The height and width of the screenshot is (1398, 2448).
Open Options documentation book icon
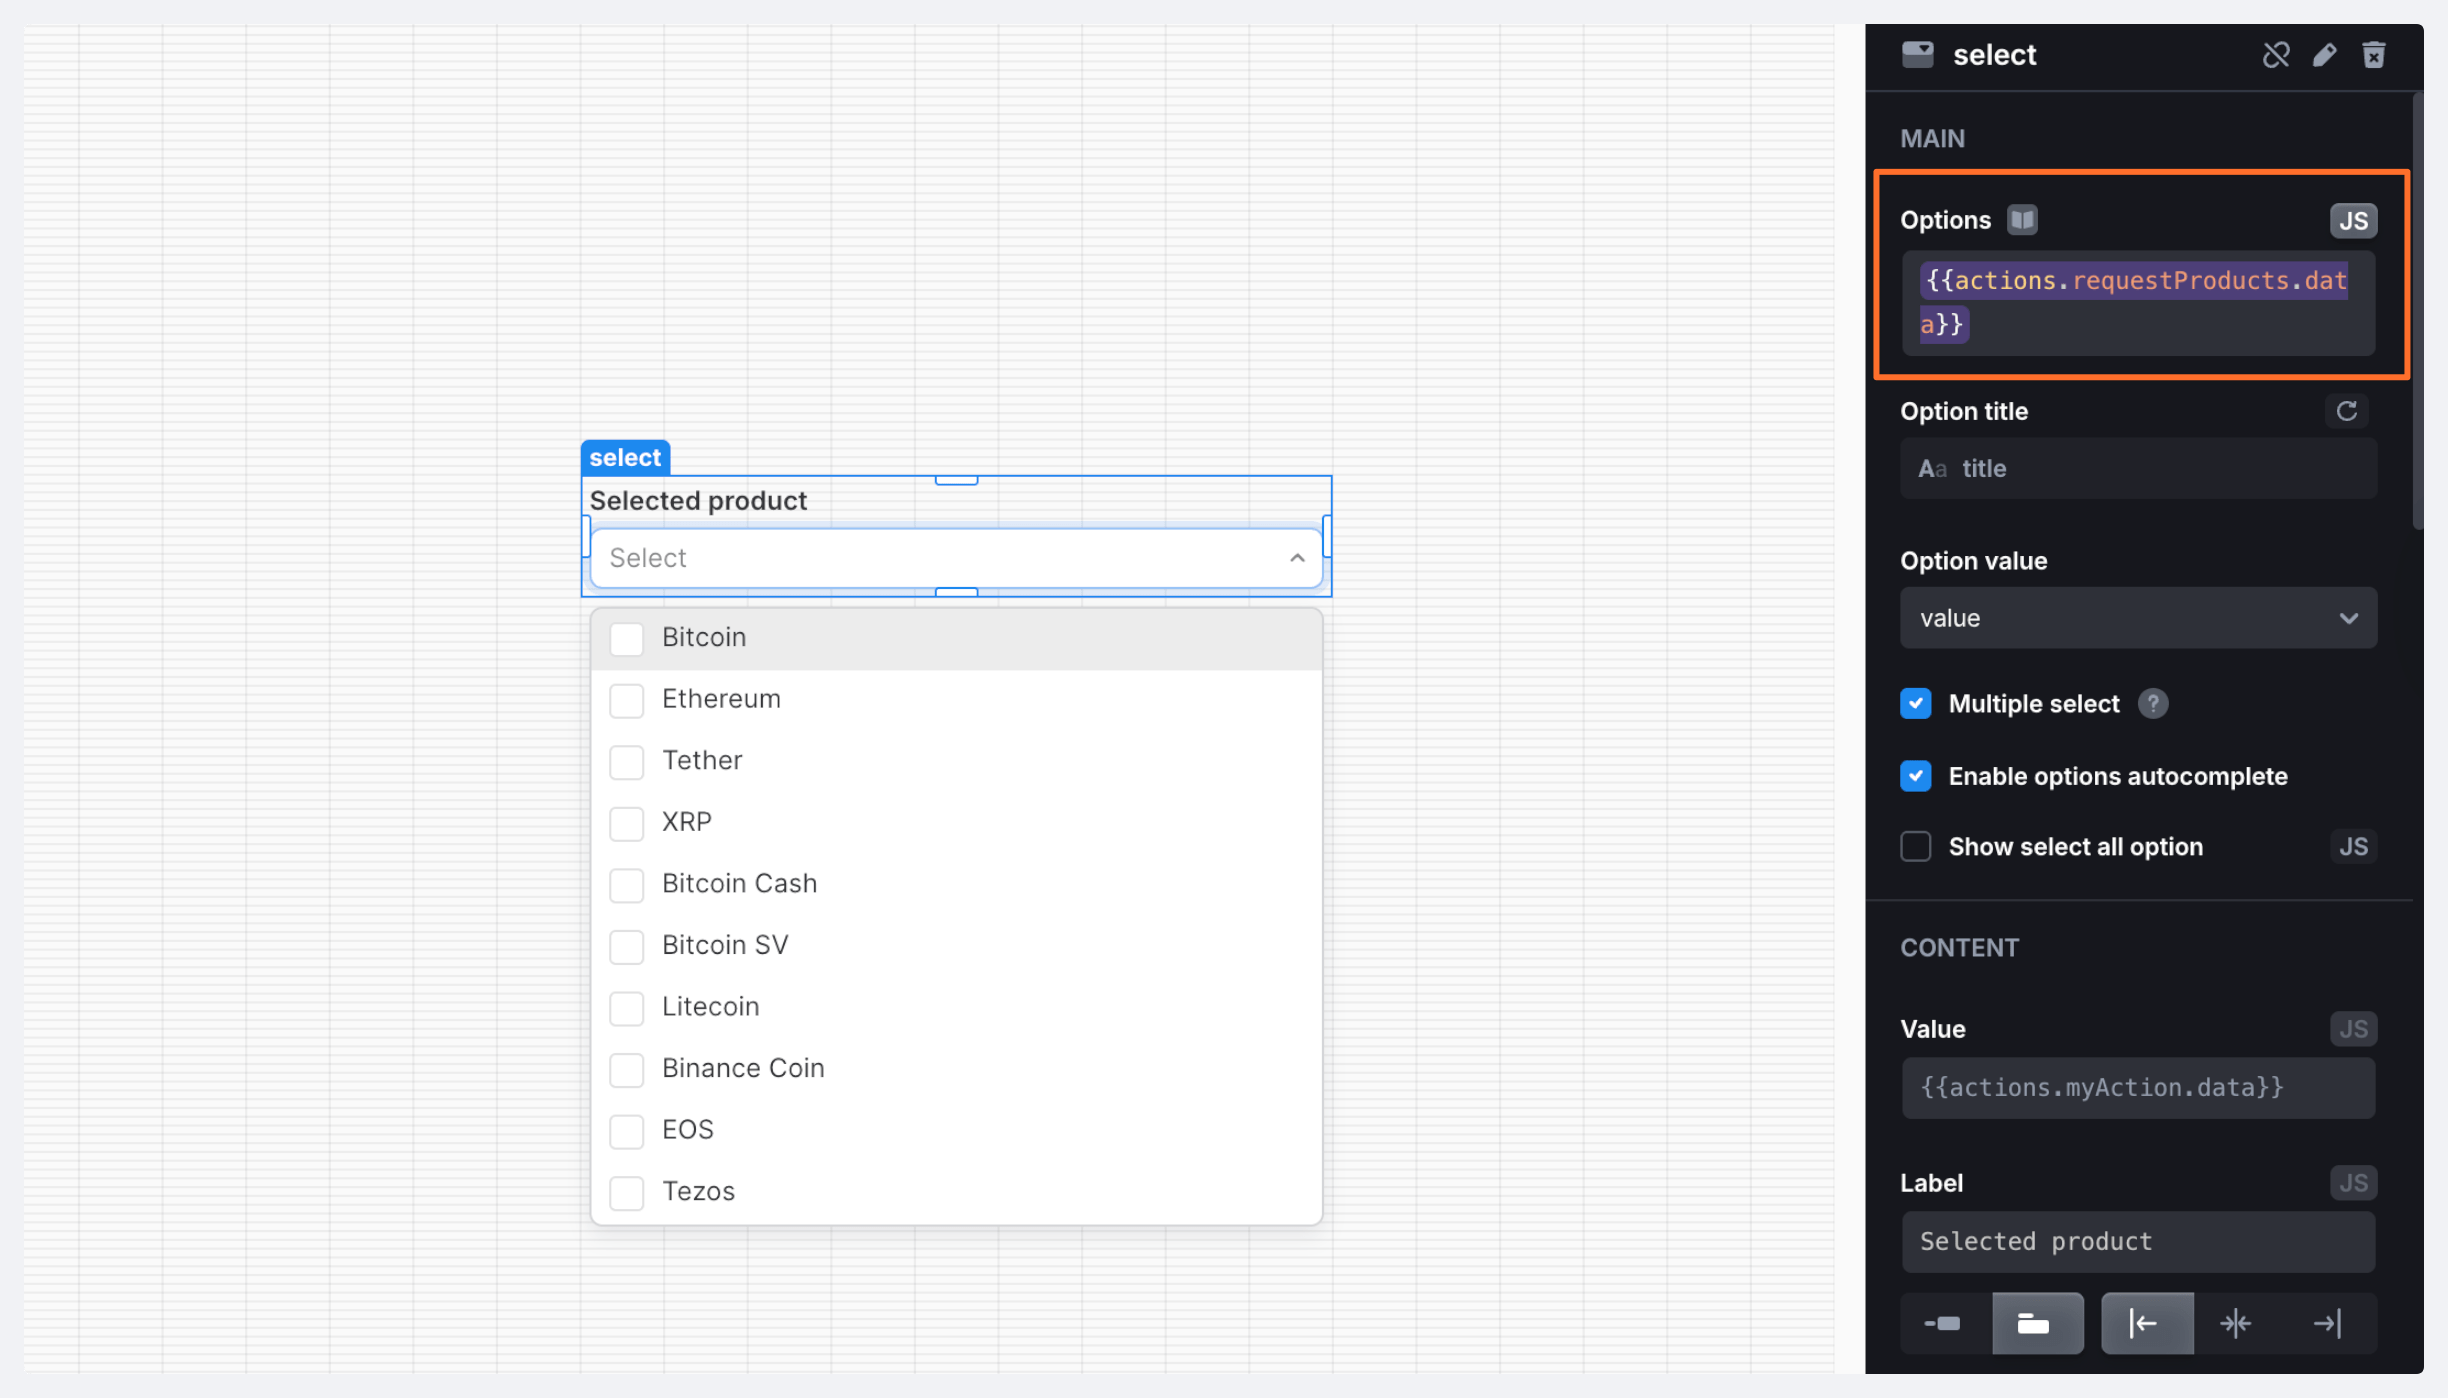coord(2022,220)
